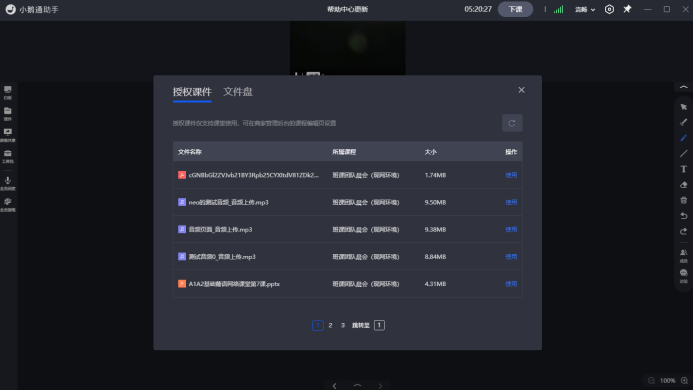Go to page 1 in pagination
The image size is (693, 390).
click(x=317, y=325)
